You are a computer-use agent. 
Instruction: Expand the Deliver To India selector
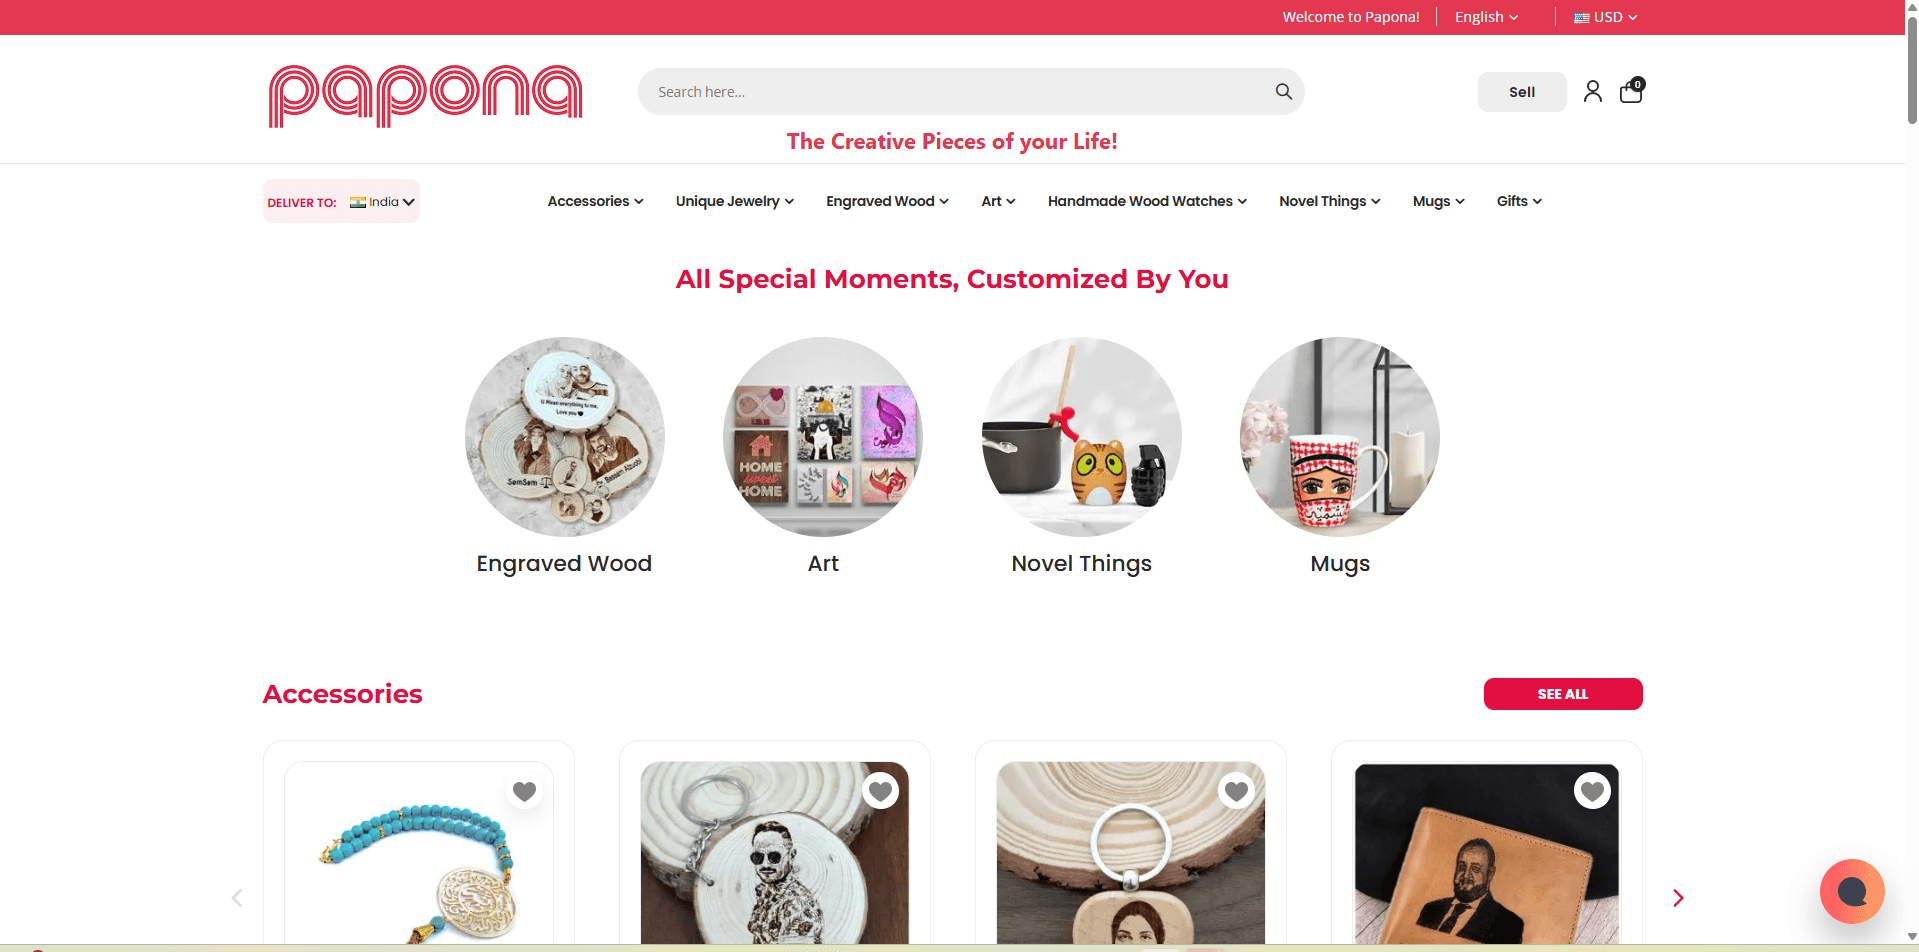point(341,202)
